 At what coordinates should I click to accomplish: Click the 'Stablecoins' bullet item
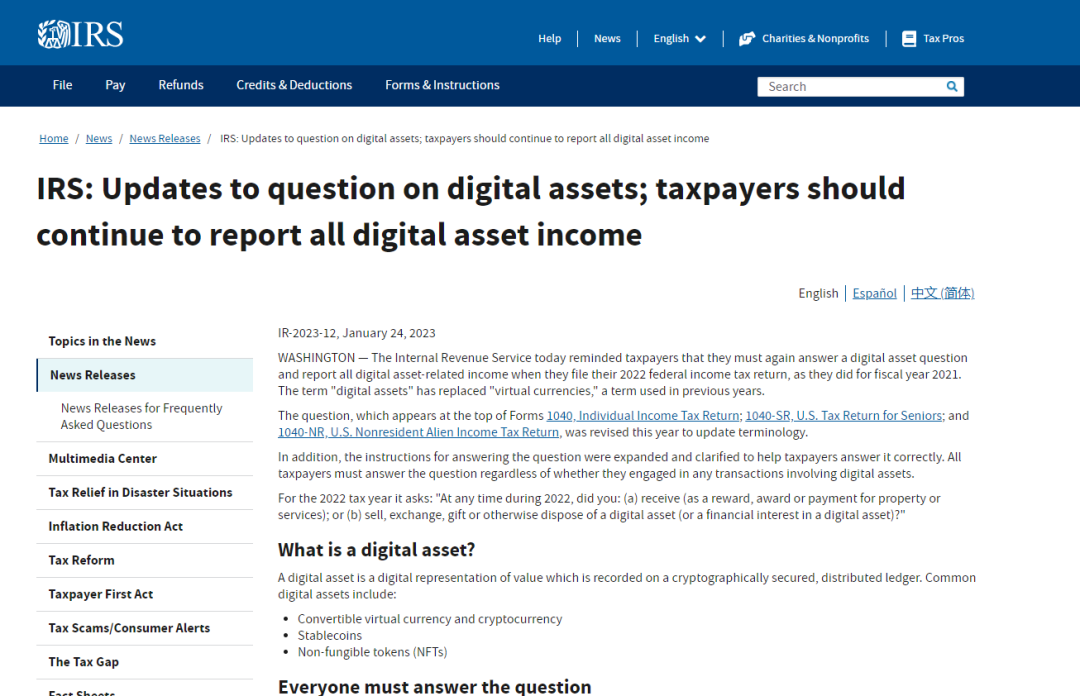coord(329,635)
